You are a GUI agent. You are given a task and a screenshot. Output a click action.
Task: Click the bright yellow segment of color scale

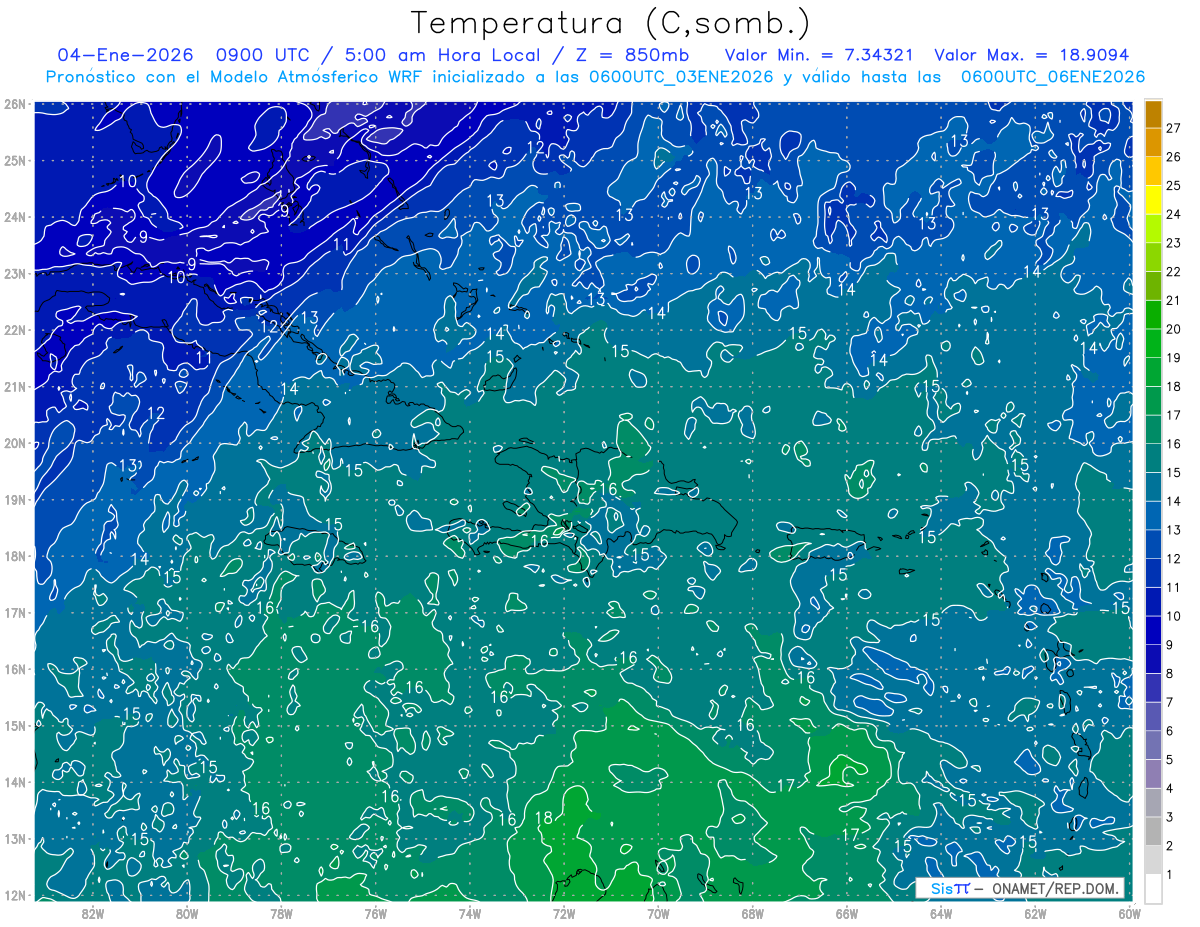click(1153, 201)
